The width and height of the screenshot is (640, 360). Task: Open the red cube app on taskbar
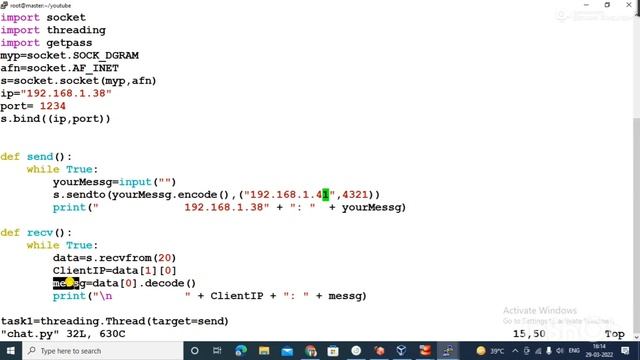click(x=379, y=351)
